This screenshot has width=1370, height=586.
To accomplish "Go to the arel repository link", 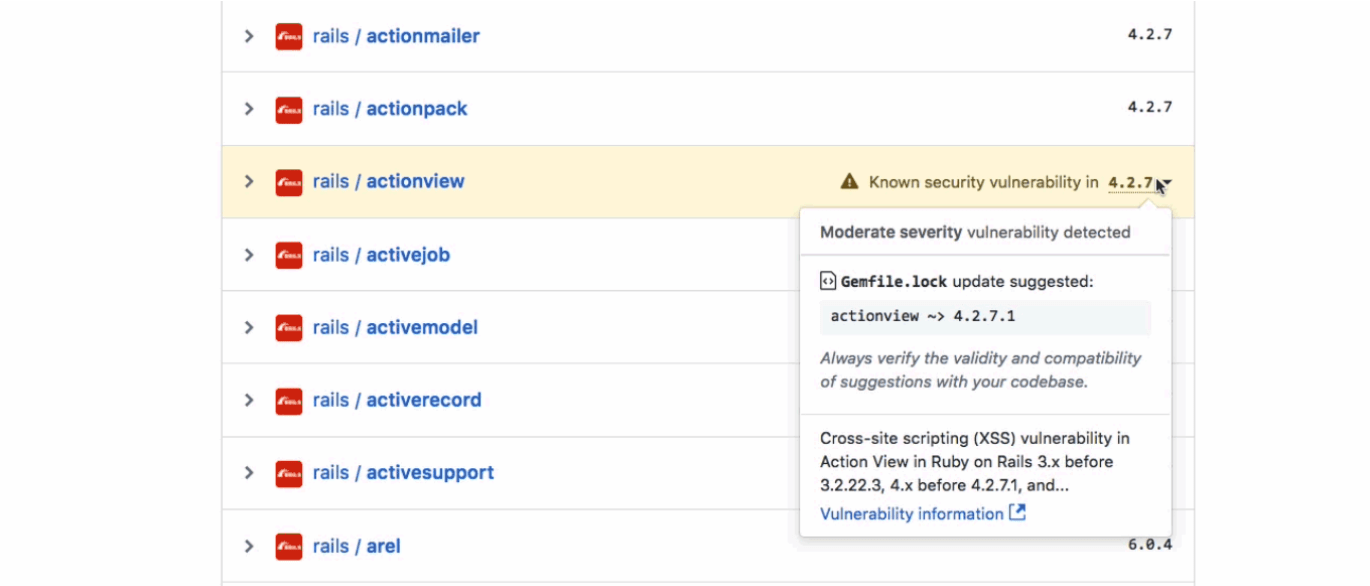I will (x=383, y=546).
